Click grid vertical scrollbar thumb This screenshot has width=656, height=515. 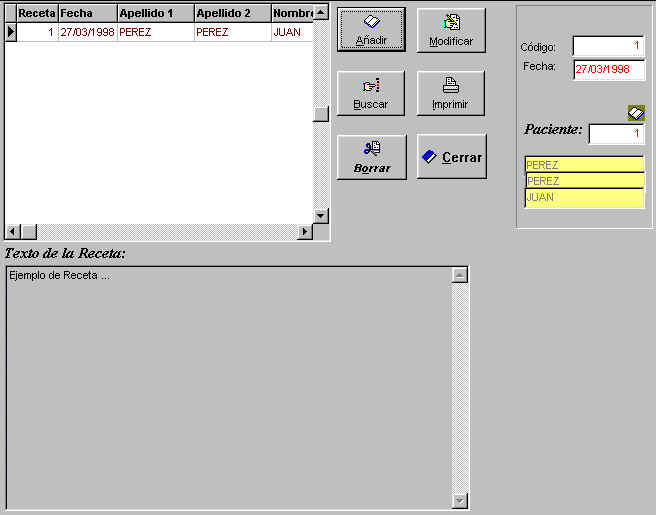pos(320,114)
